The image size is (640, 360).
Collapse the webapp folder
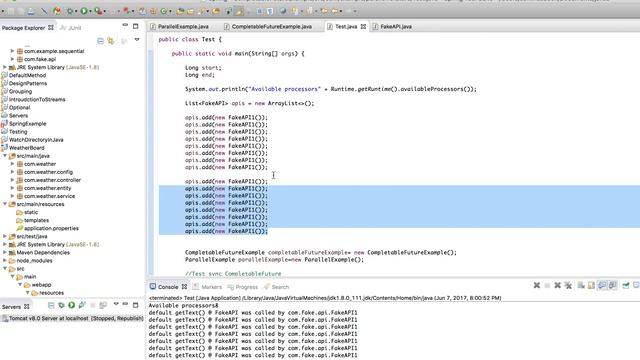20,284
